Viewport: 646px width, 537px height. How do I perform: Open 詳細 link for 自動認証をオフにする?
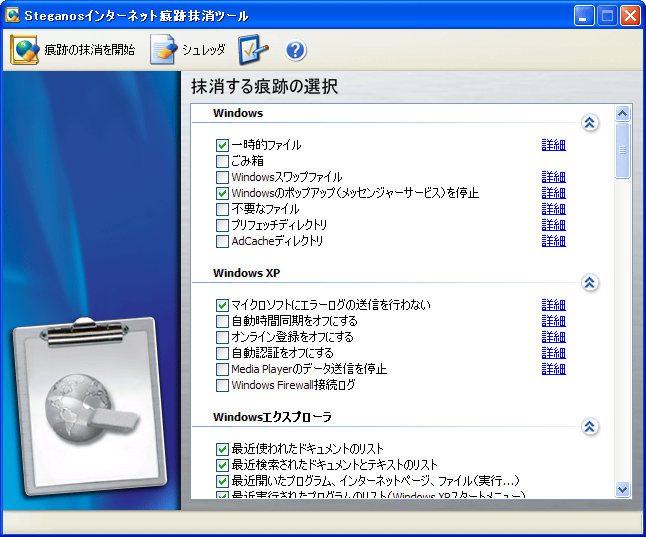553,353
